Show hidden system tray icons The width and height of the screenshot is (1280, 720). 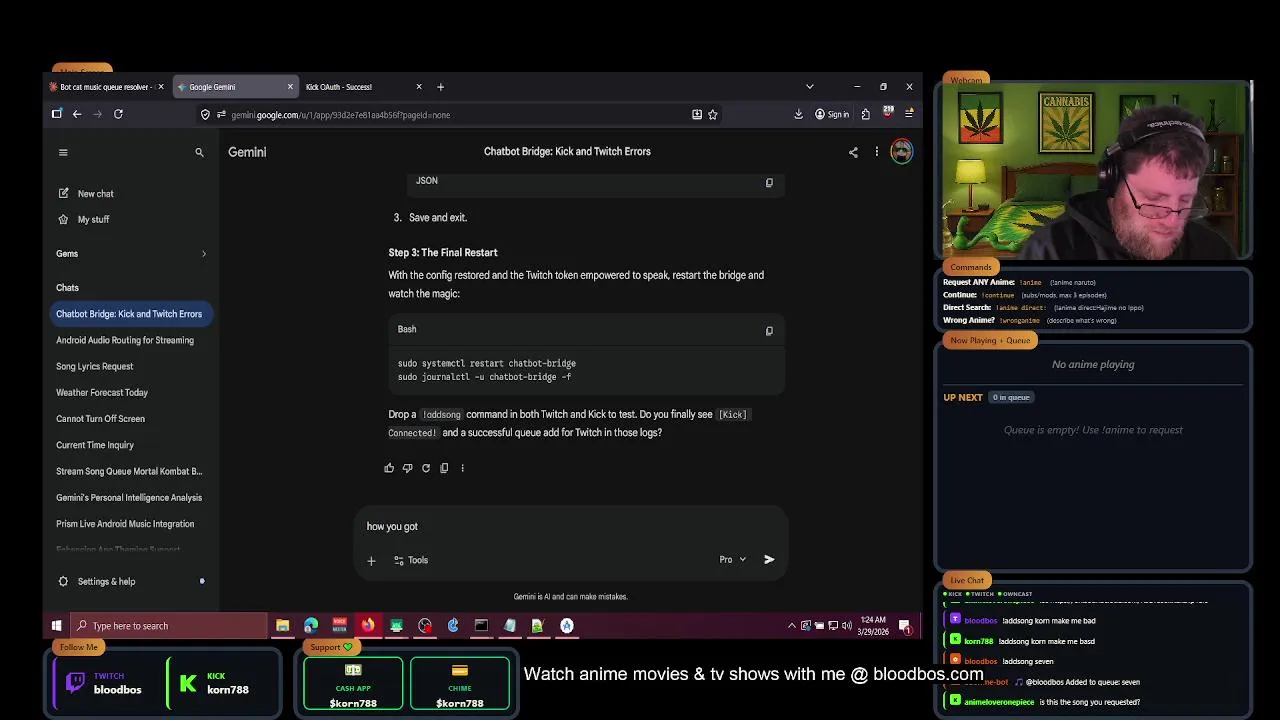[x=792, y=626]
